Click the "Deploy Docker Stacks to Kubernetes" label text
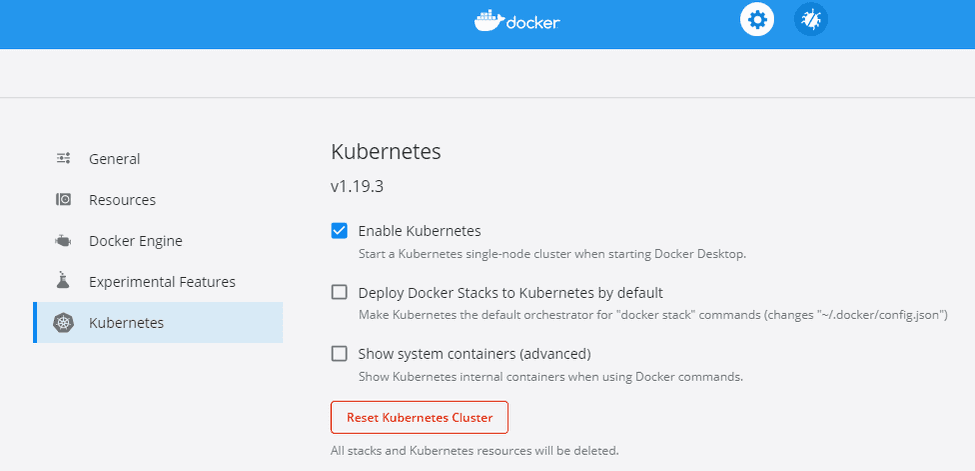This screenshot has width=975, height=471. (510, 293)
